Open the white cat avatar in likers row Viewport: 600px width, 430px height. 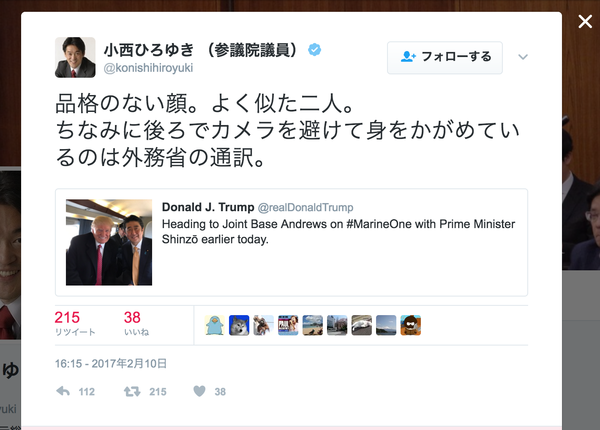click(x=362, y=325)
